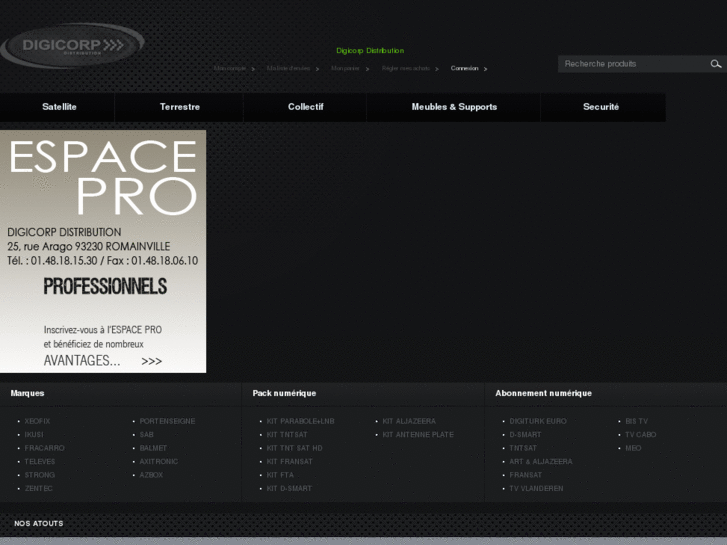Select AZBOX brand
The image size is (727, 545).
tap(151, 475)
